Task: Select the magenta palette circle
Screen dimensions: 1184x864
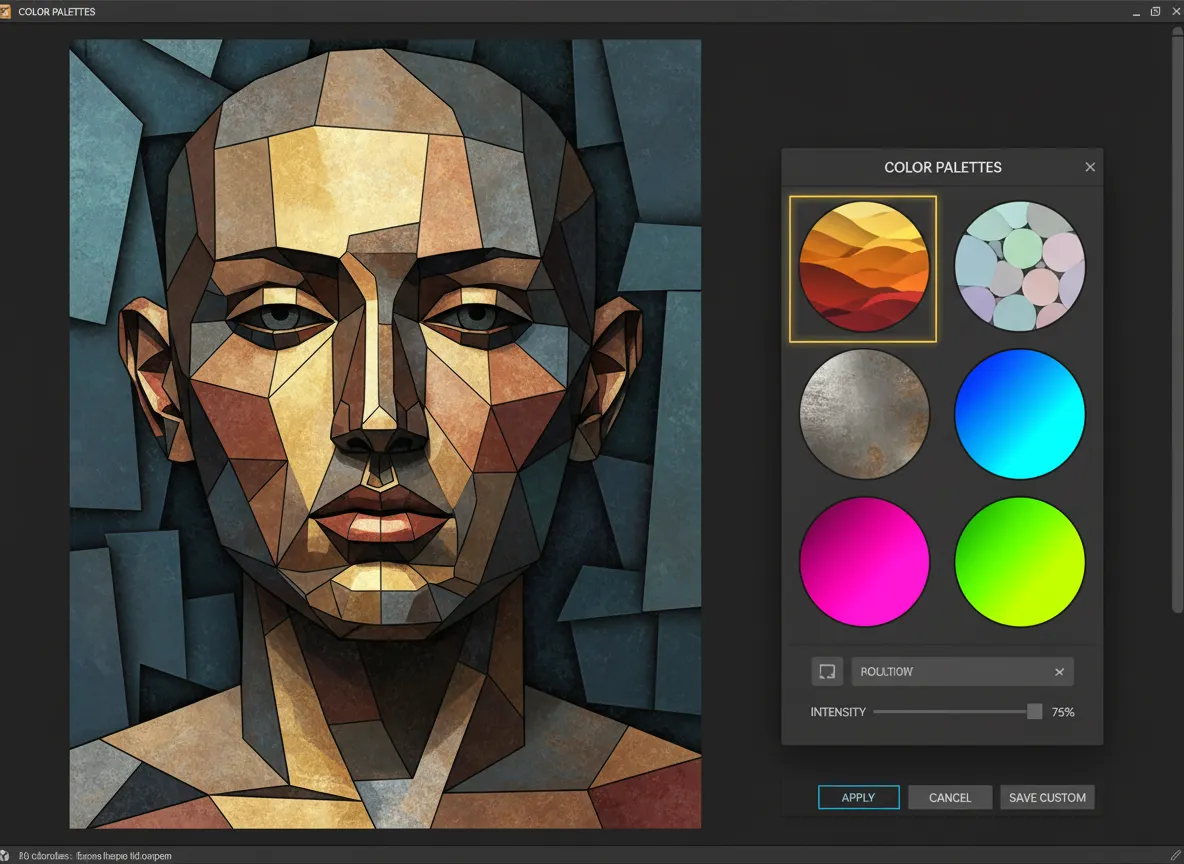Action: [x=863, y=561]
